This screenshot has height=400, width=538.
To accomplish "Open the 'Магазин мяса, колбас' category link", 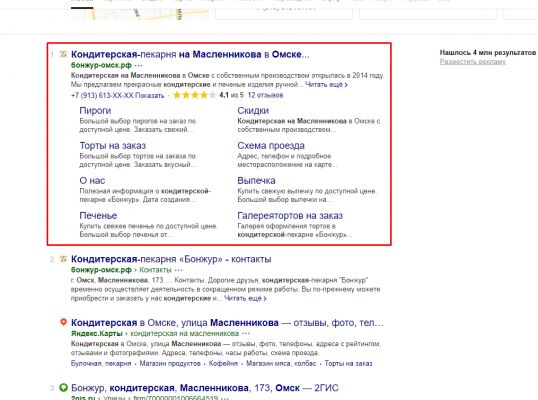I will pyautogui.click(x=281, y=363).
